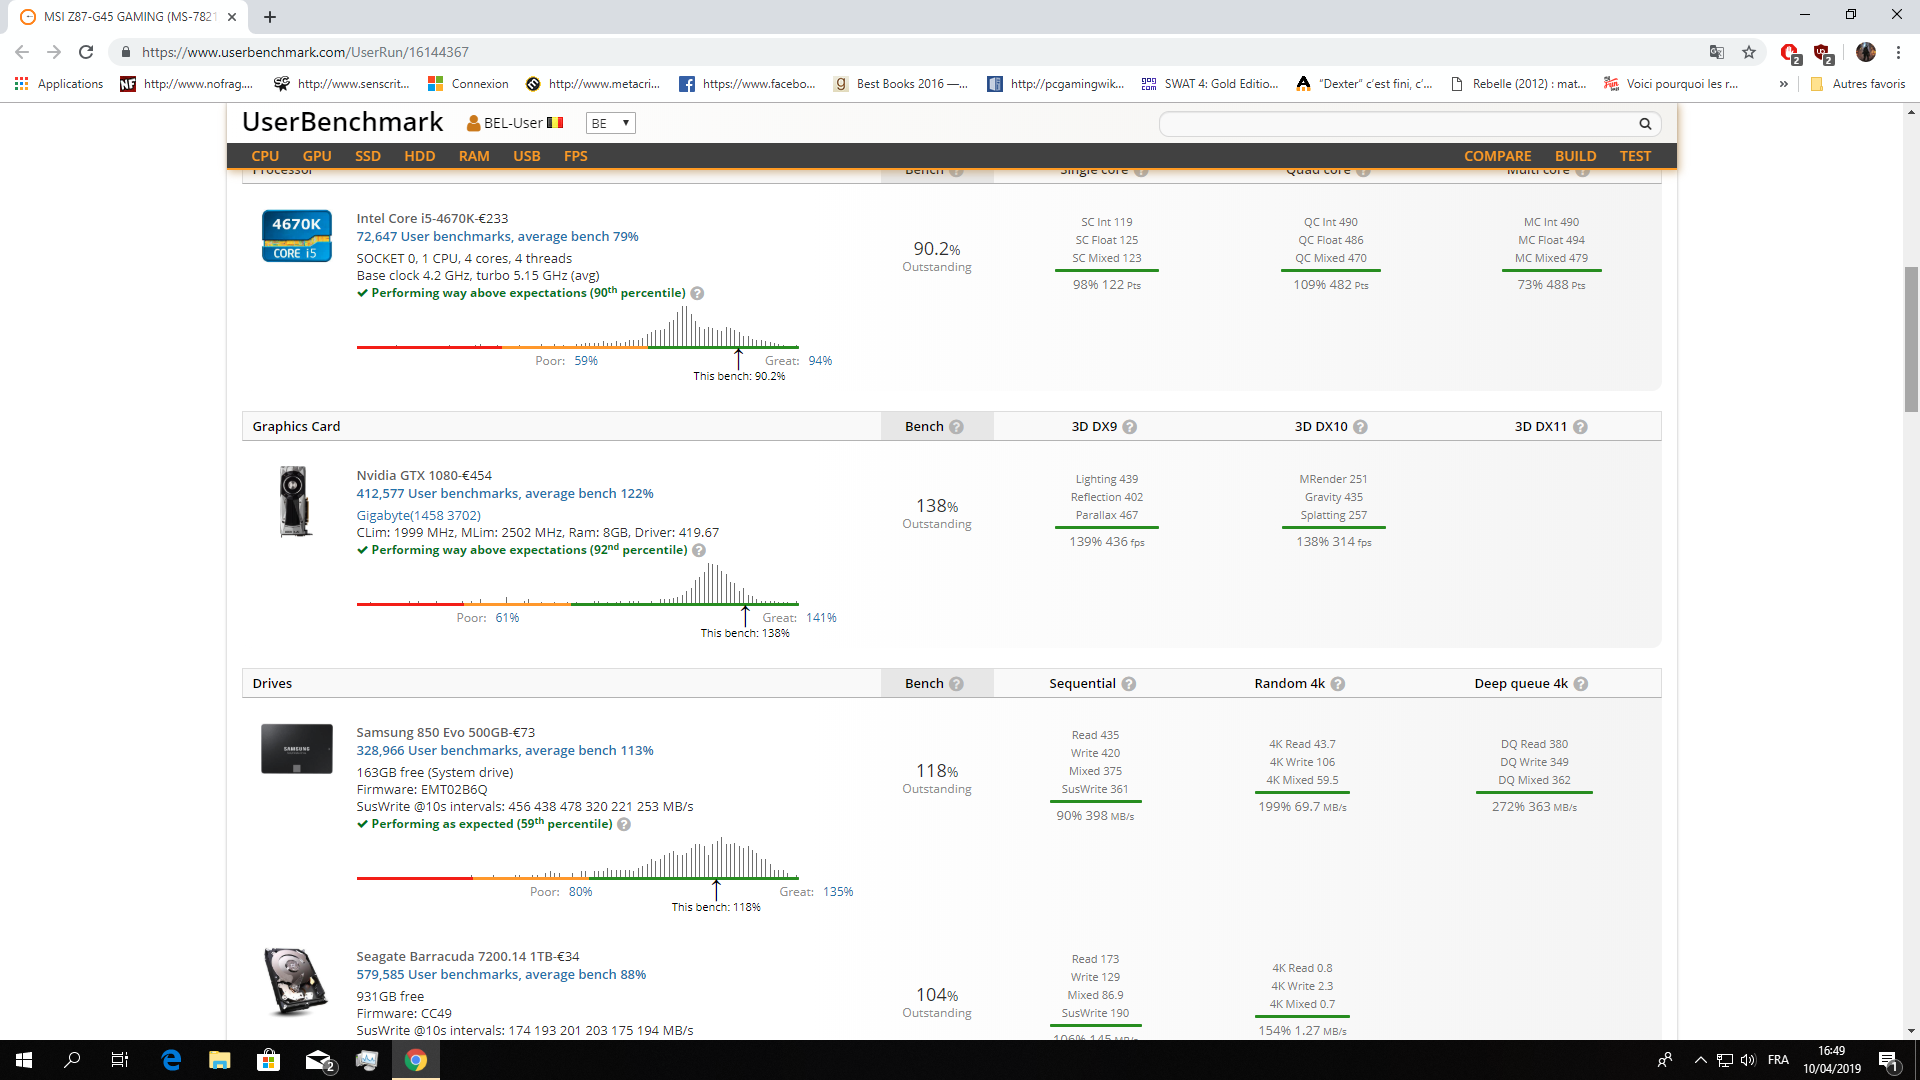Click the CPU Poor 59% value
This screenshot has width=1920, height=1080.
[586, 361]
